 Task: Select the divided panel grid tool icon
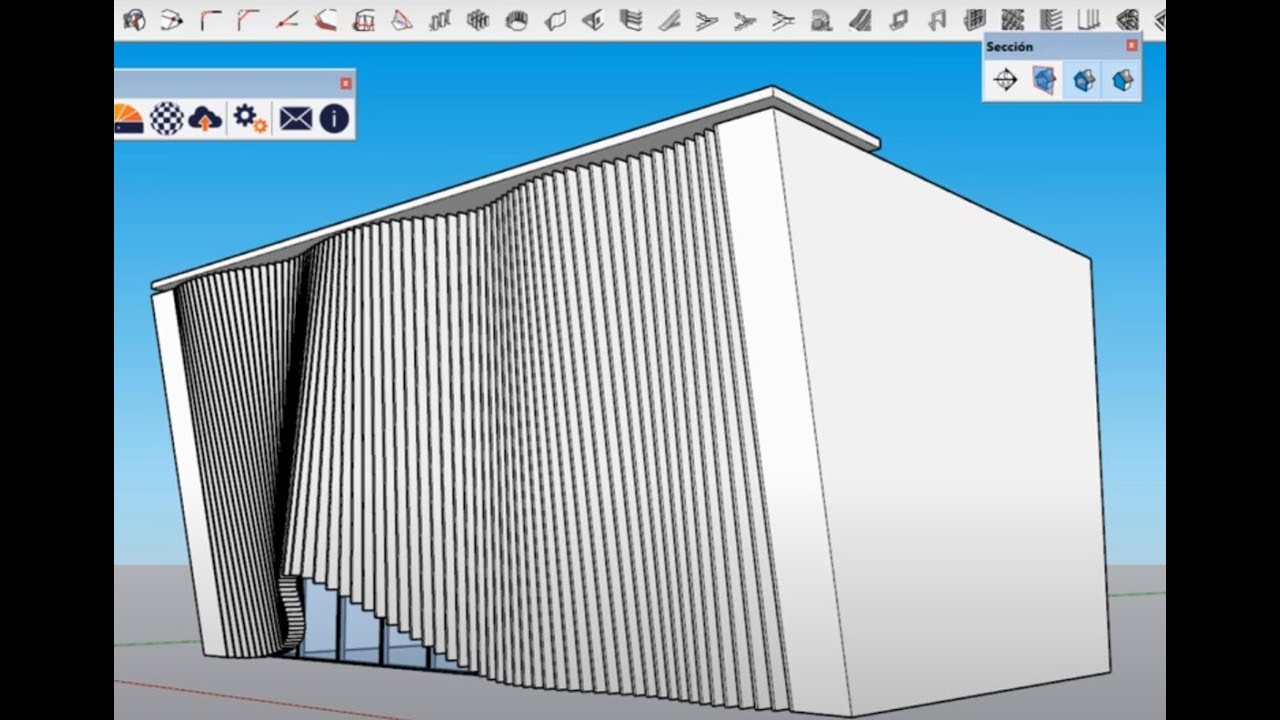pyautogui.click(x=974, y=20)
